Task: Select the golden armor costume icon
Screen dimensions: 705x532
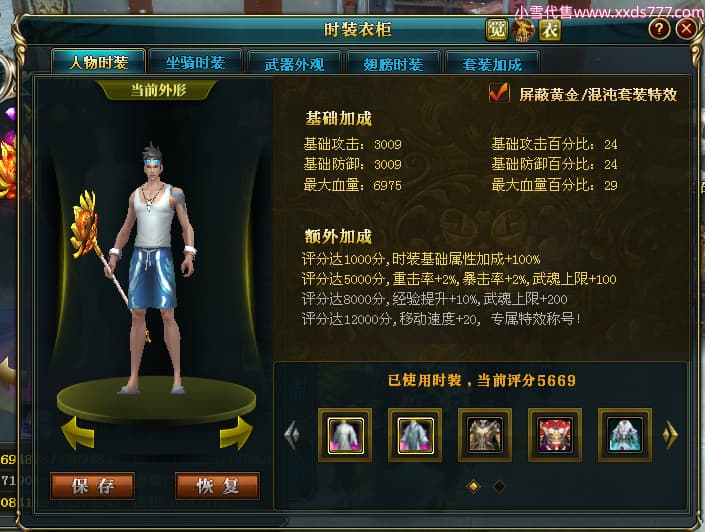Action: [x=485, y=435]
